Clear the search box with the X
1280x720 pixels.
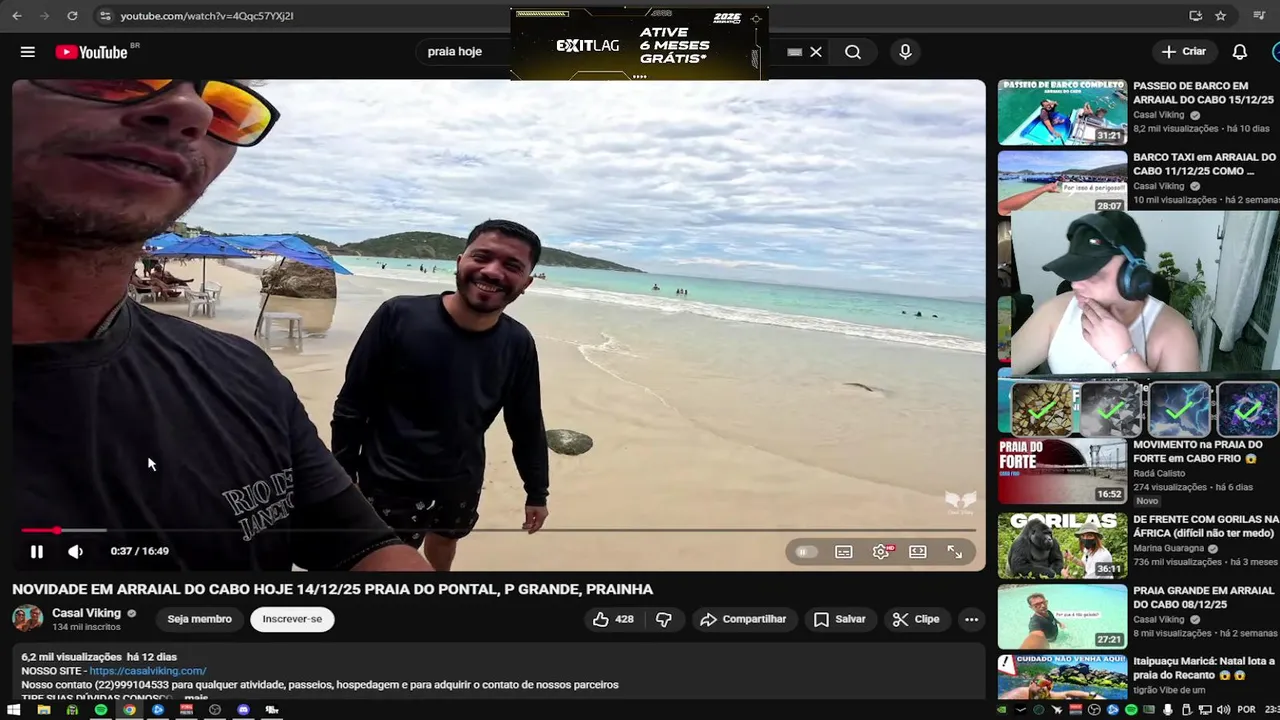pyautogui.click(x=816, y=52)
